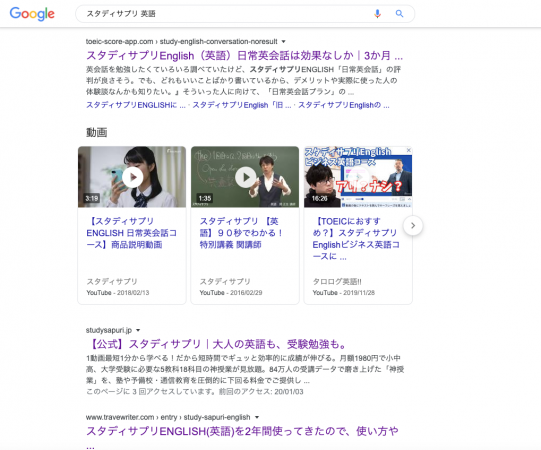The width and height of the screenshot is (541, 450).
Task: Click sitelink スタディサプリENGLISHに ...
Action: 136,105
